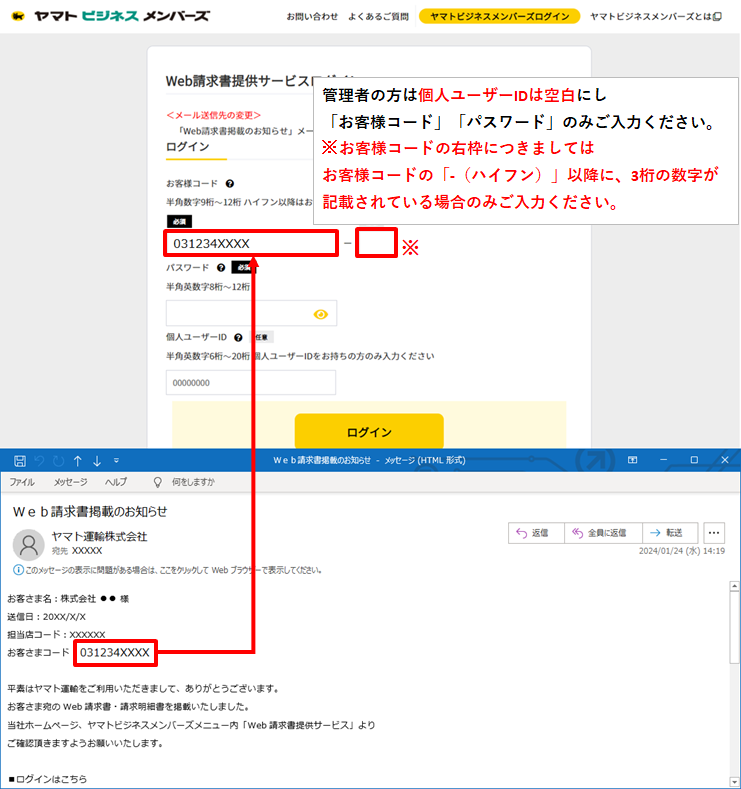Click ヤマトビジネスメンバーズログイン yellow button

[499, 17]
